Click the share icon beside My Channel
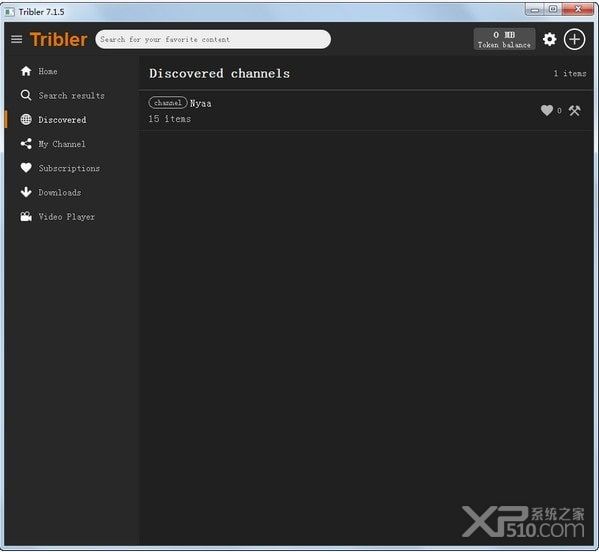 point(26,144)
